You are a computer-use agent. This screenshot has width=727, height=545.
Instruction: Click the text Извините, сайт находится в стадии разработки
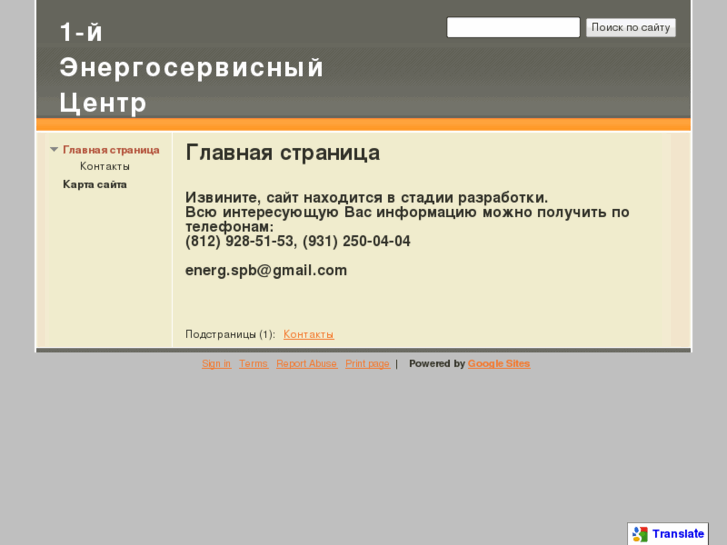[x=366, y=198]
